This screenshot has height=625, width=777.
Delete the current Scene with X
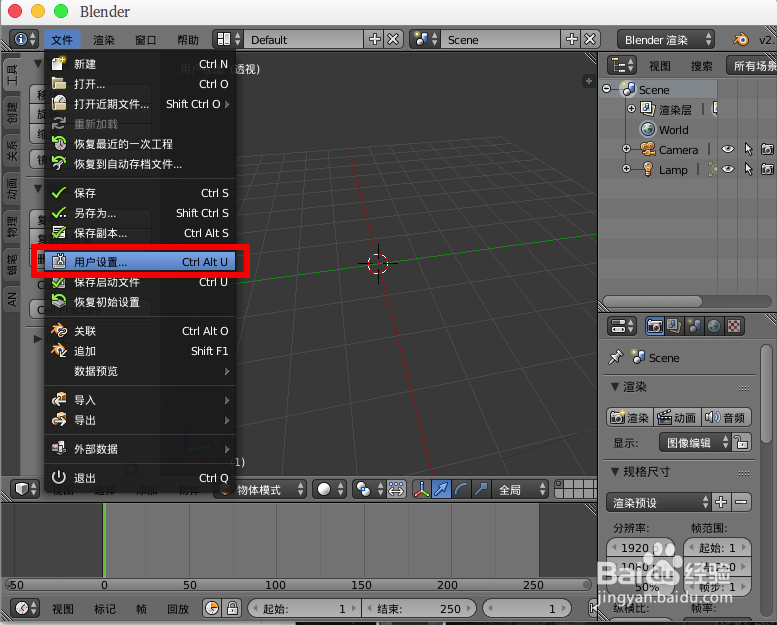[590, 39]
